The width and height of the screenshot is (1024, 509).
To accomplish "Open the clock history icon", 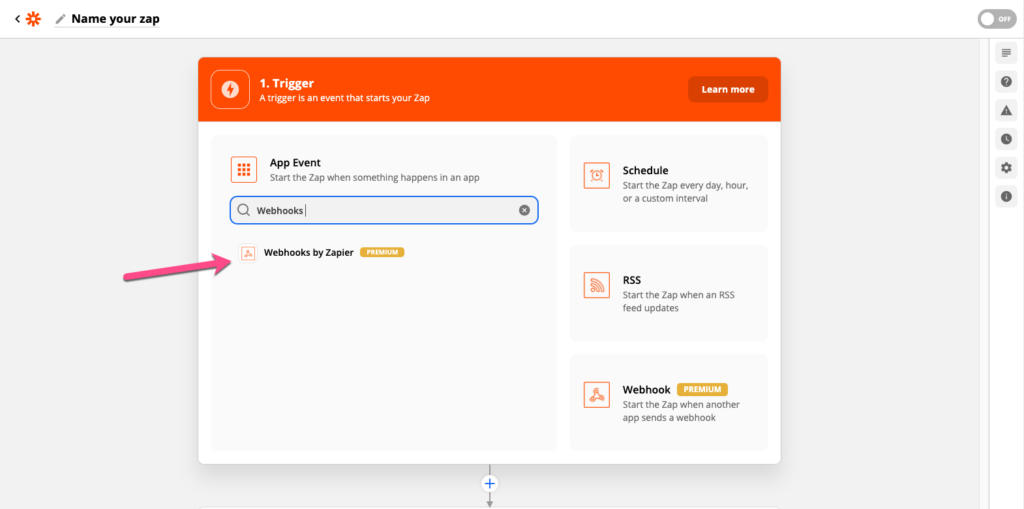I will point(1006,139).
